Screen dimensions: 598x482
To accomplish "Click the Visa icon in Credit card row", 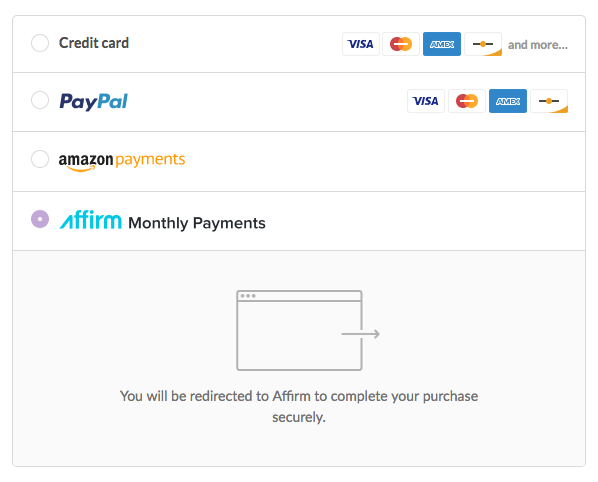I will (361, 44).
